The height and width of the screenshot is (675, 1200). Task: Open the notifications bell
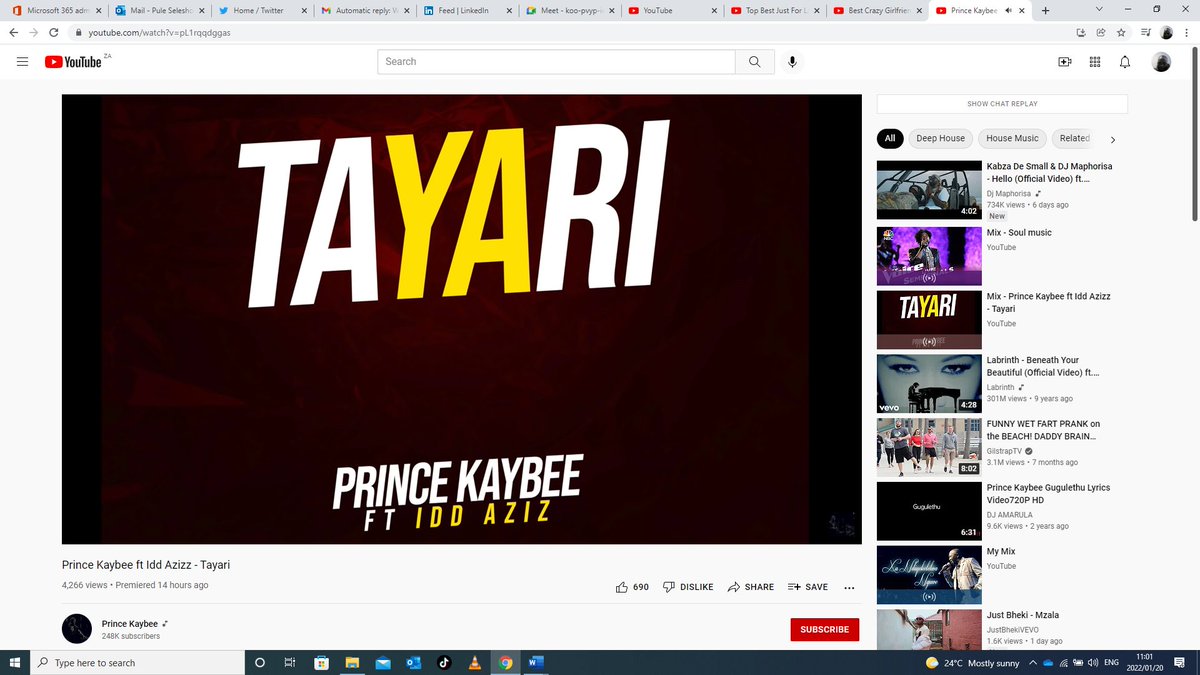pos(1125,61)
